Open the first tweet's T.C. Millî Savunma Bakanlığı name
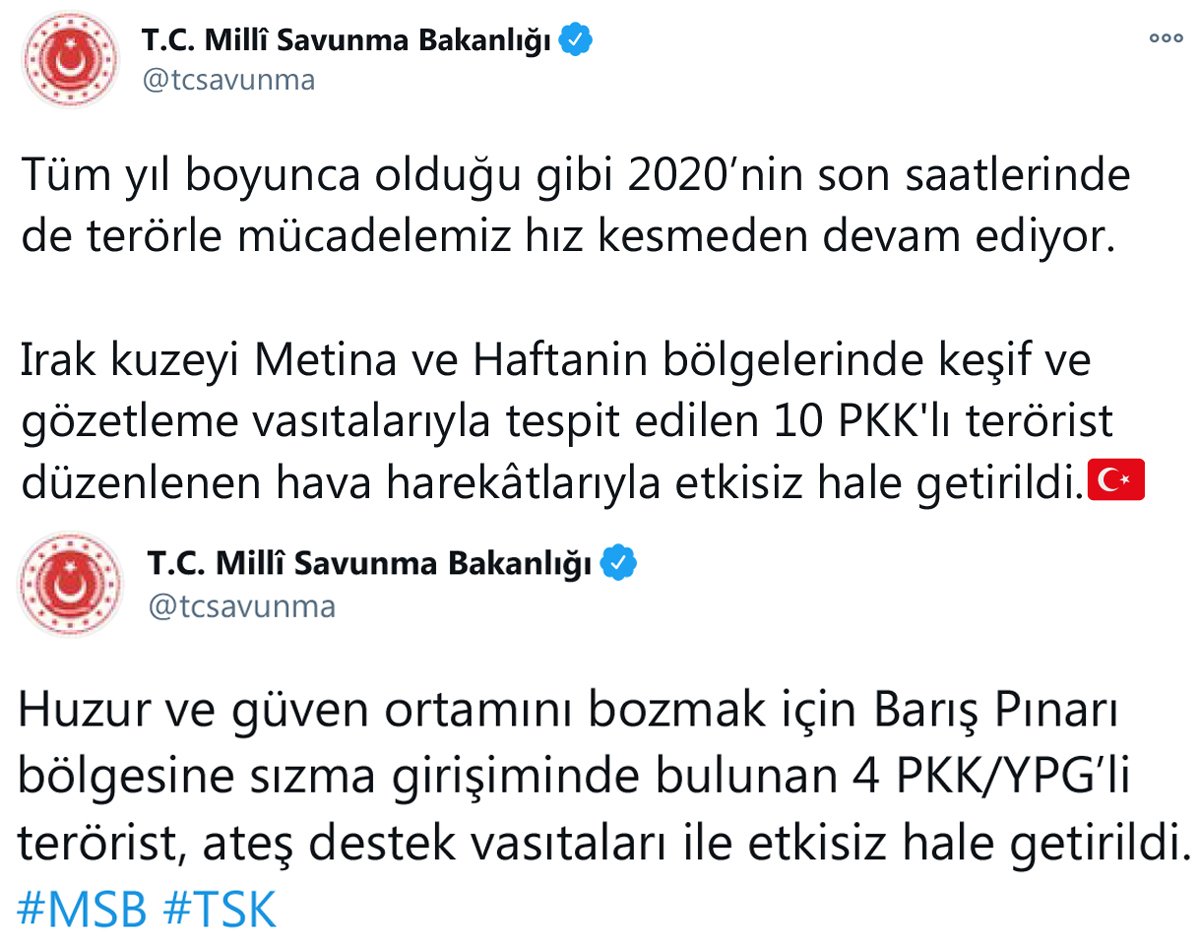Screen dimensions: 1200x946 point(348,41)
